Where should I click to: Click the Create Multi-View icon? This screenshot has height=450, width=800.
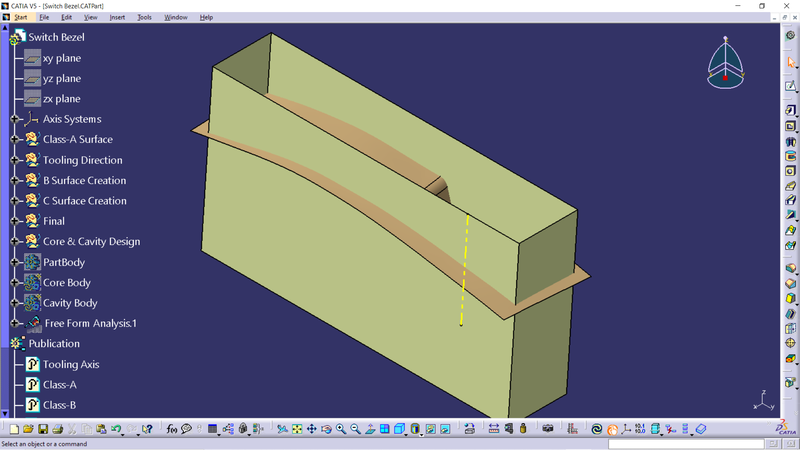(x=385, y=429)
